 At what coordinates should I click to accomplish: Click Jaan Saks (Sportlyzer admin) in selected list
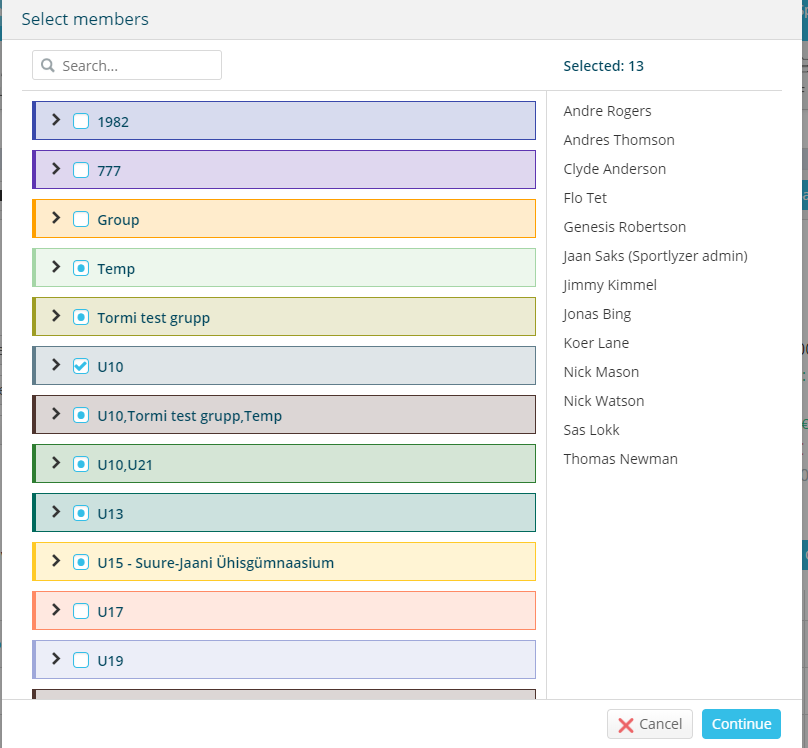[x=655, y=256]
